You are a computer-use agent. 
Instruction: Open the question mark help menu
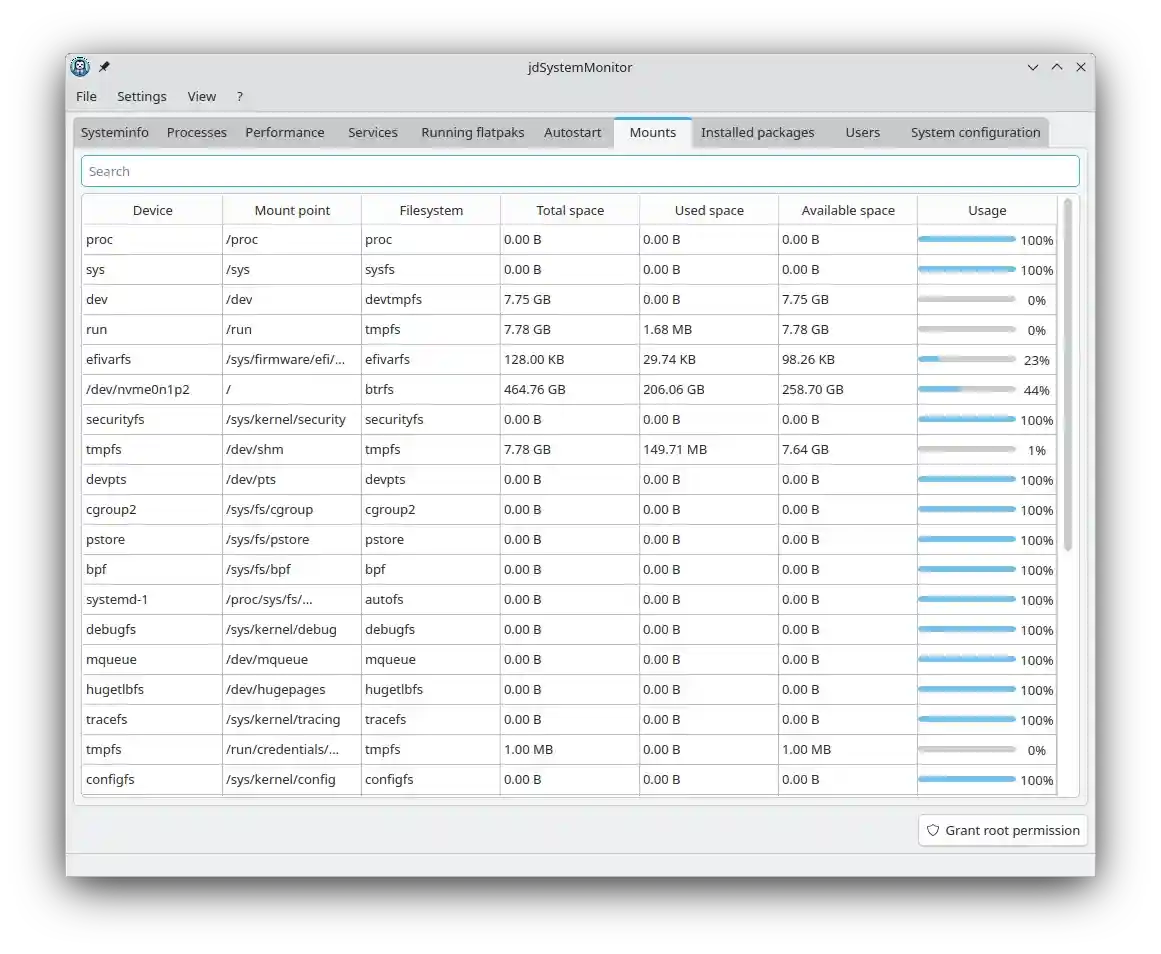coord(240,96)
